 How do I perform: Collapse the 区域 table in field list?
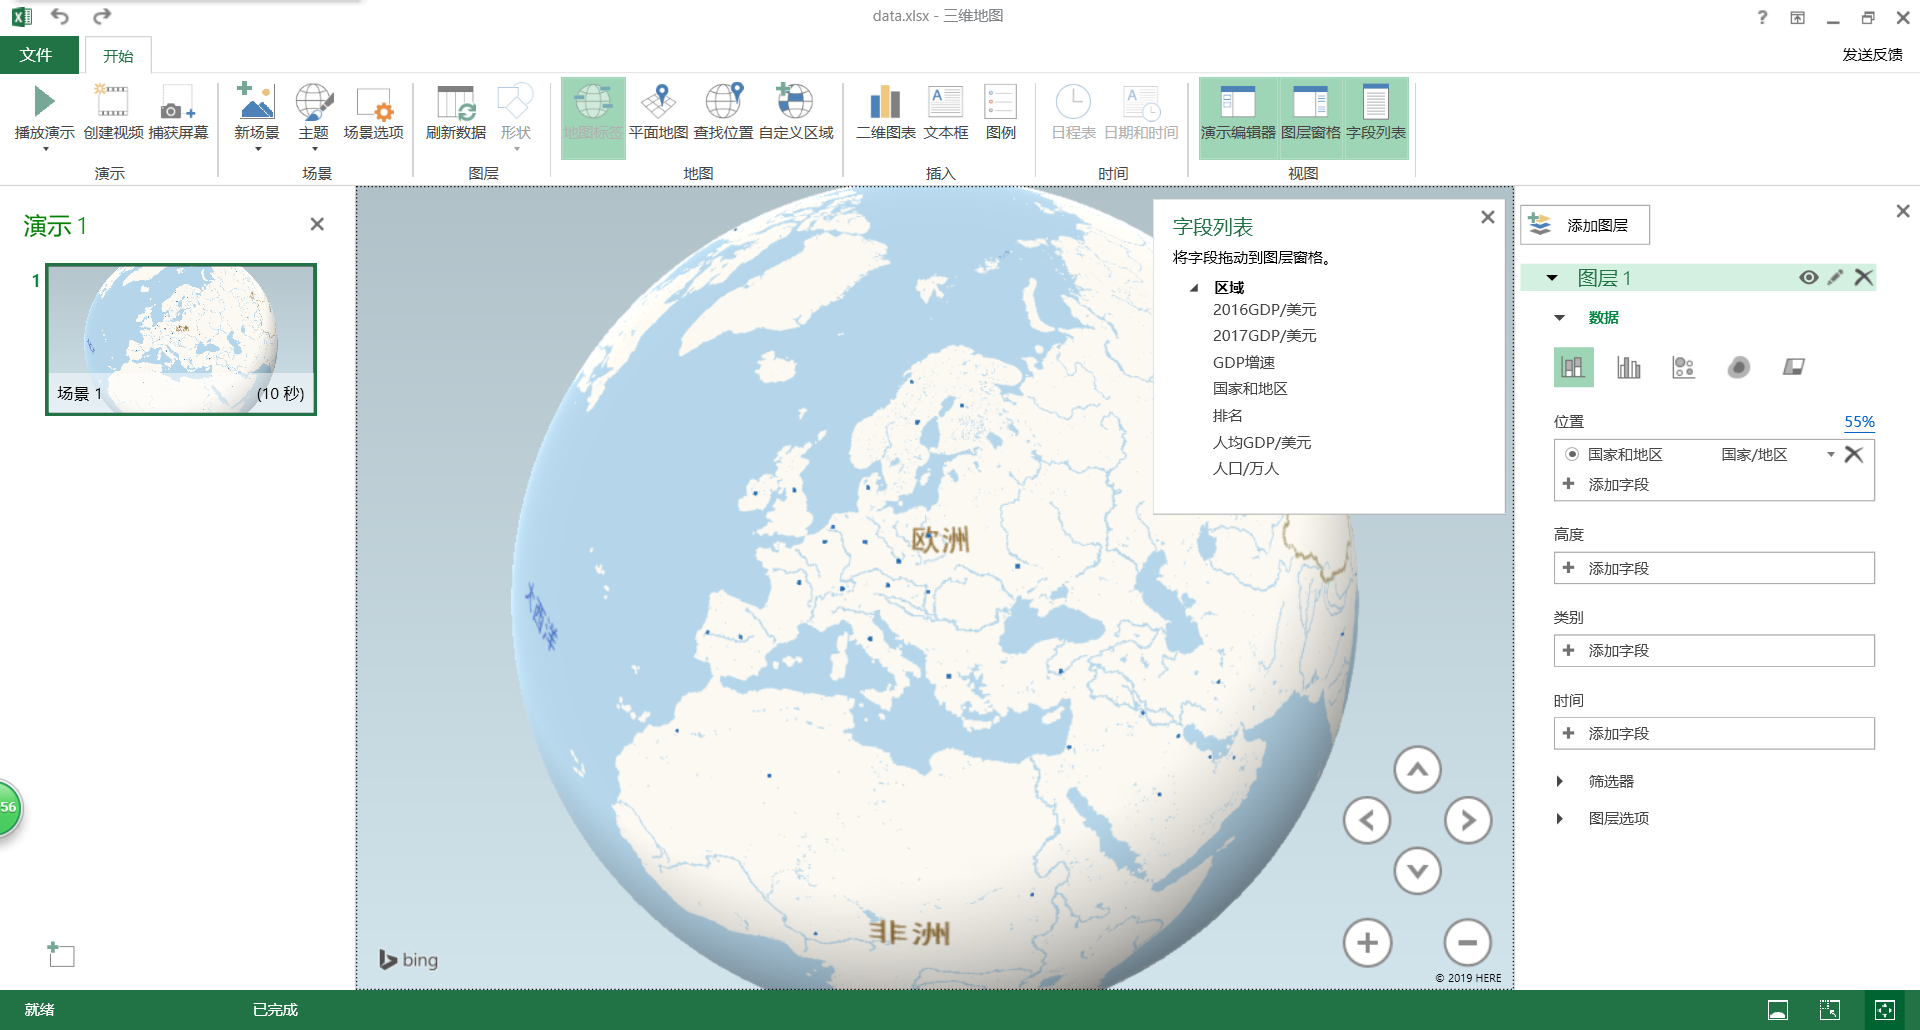[1194, 288]
